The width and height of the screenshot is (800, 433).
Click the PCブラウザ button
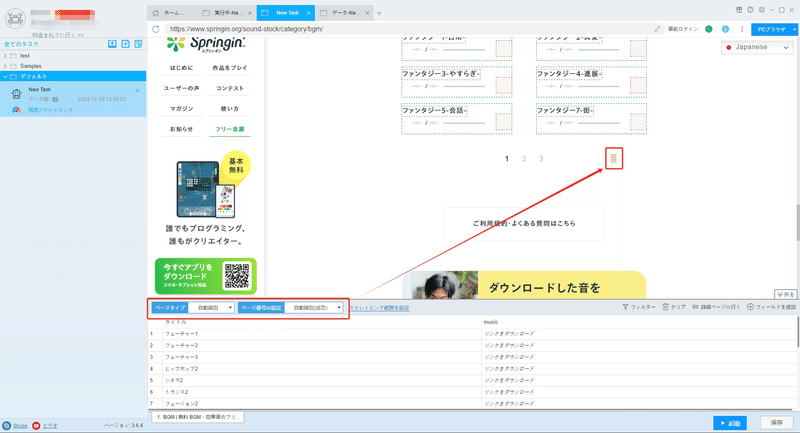pos(771,30)
